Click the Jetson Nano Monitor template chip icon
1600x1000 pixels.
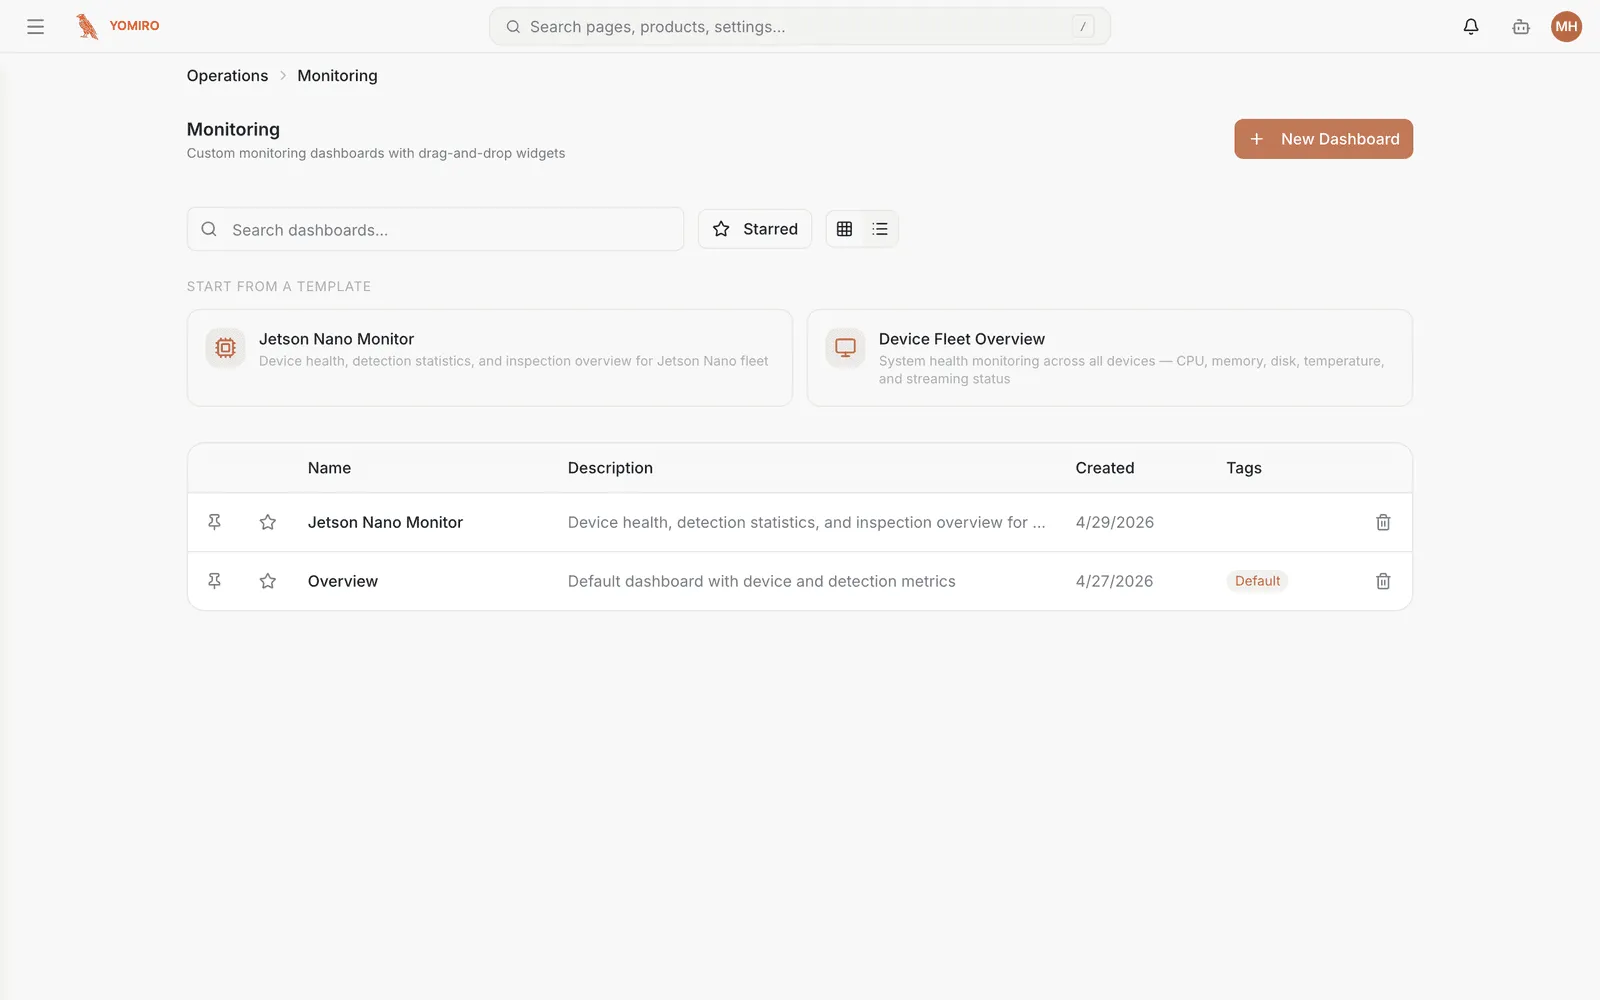point(226,348)
